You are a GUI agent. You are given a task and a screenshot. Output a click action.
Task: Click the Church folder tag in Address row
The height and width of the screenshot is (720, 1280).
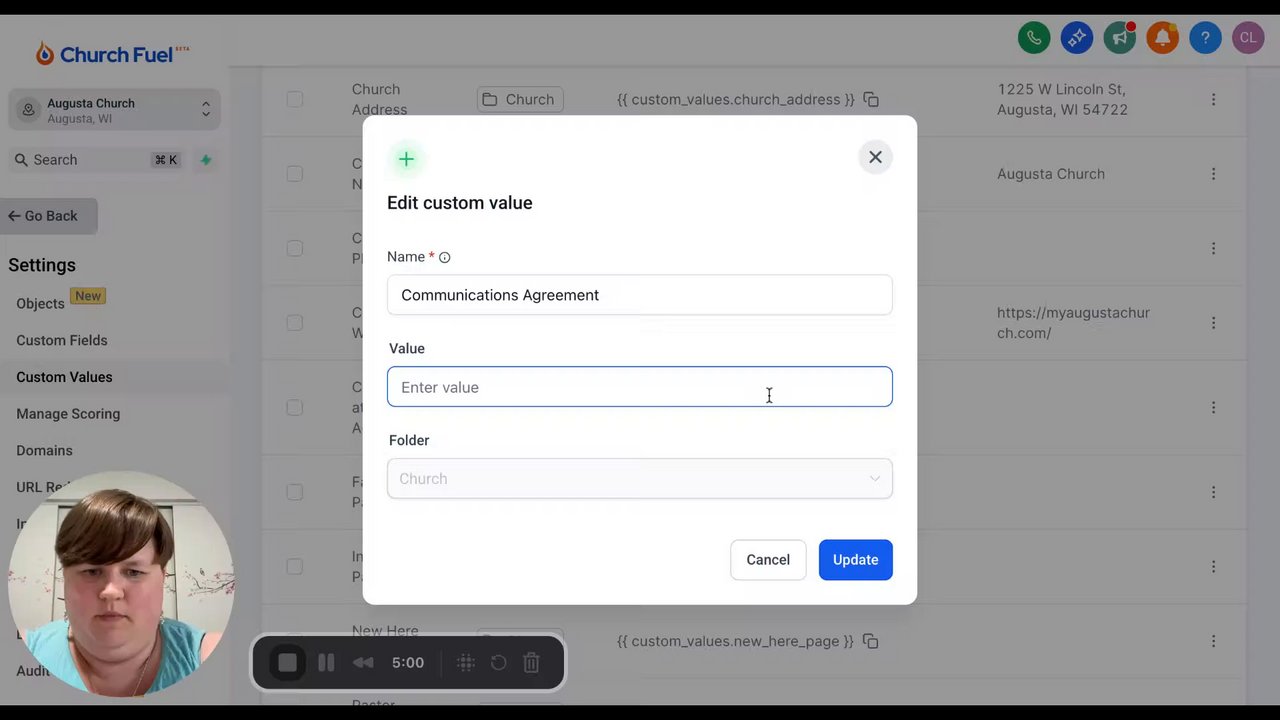pyautogui.click(x=519, y=99)
